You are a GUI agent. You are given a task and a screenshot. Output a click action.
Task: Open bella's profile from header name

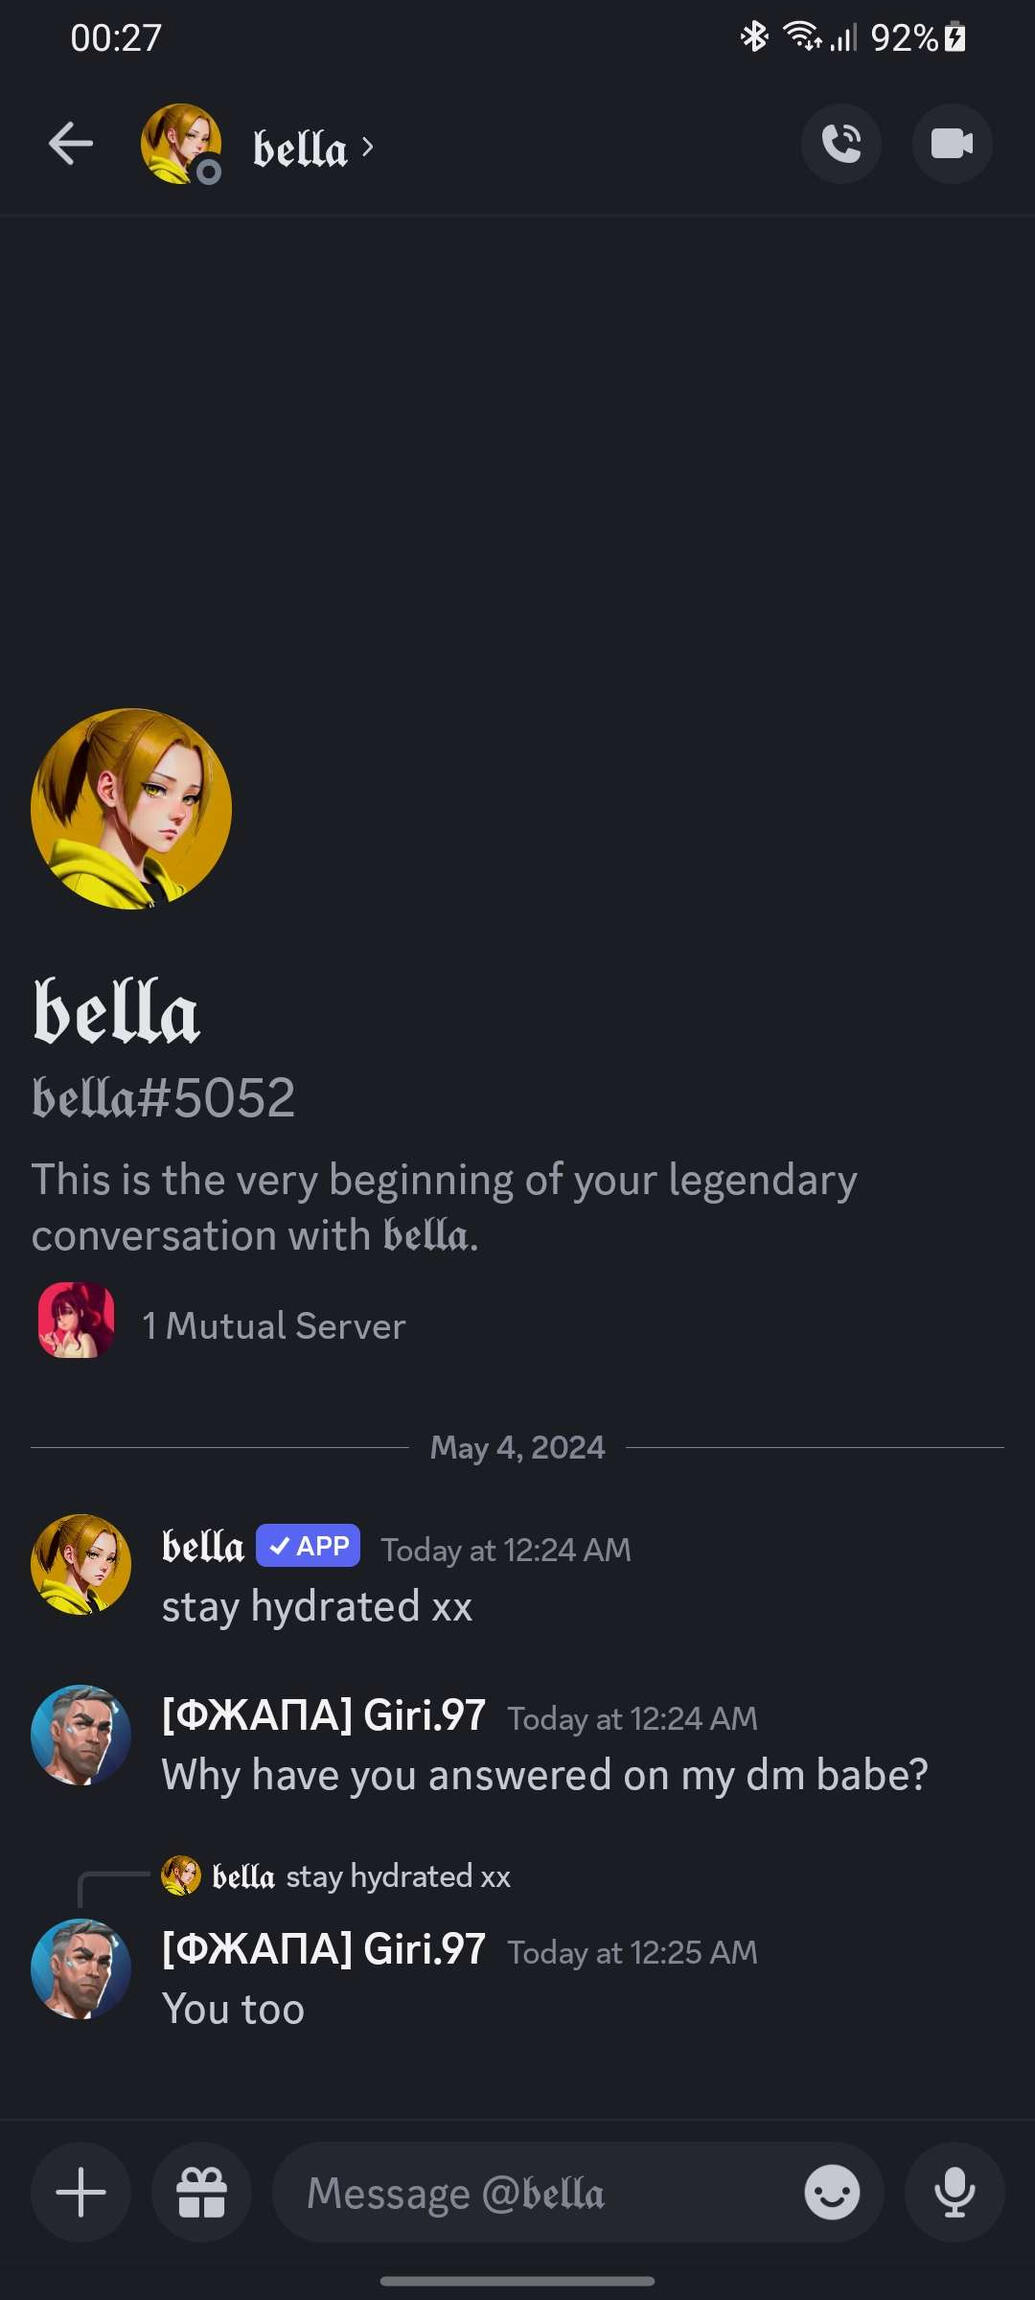[x=299, y=148]
